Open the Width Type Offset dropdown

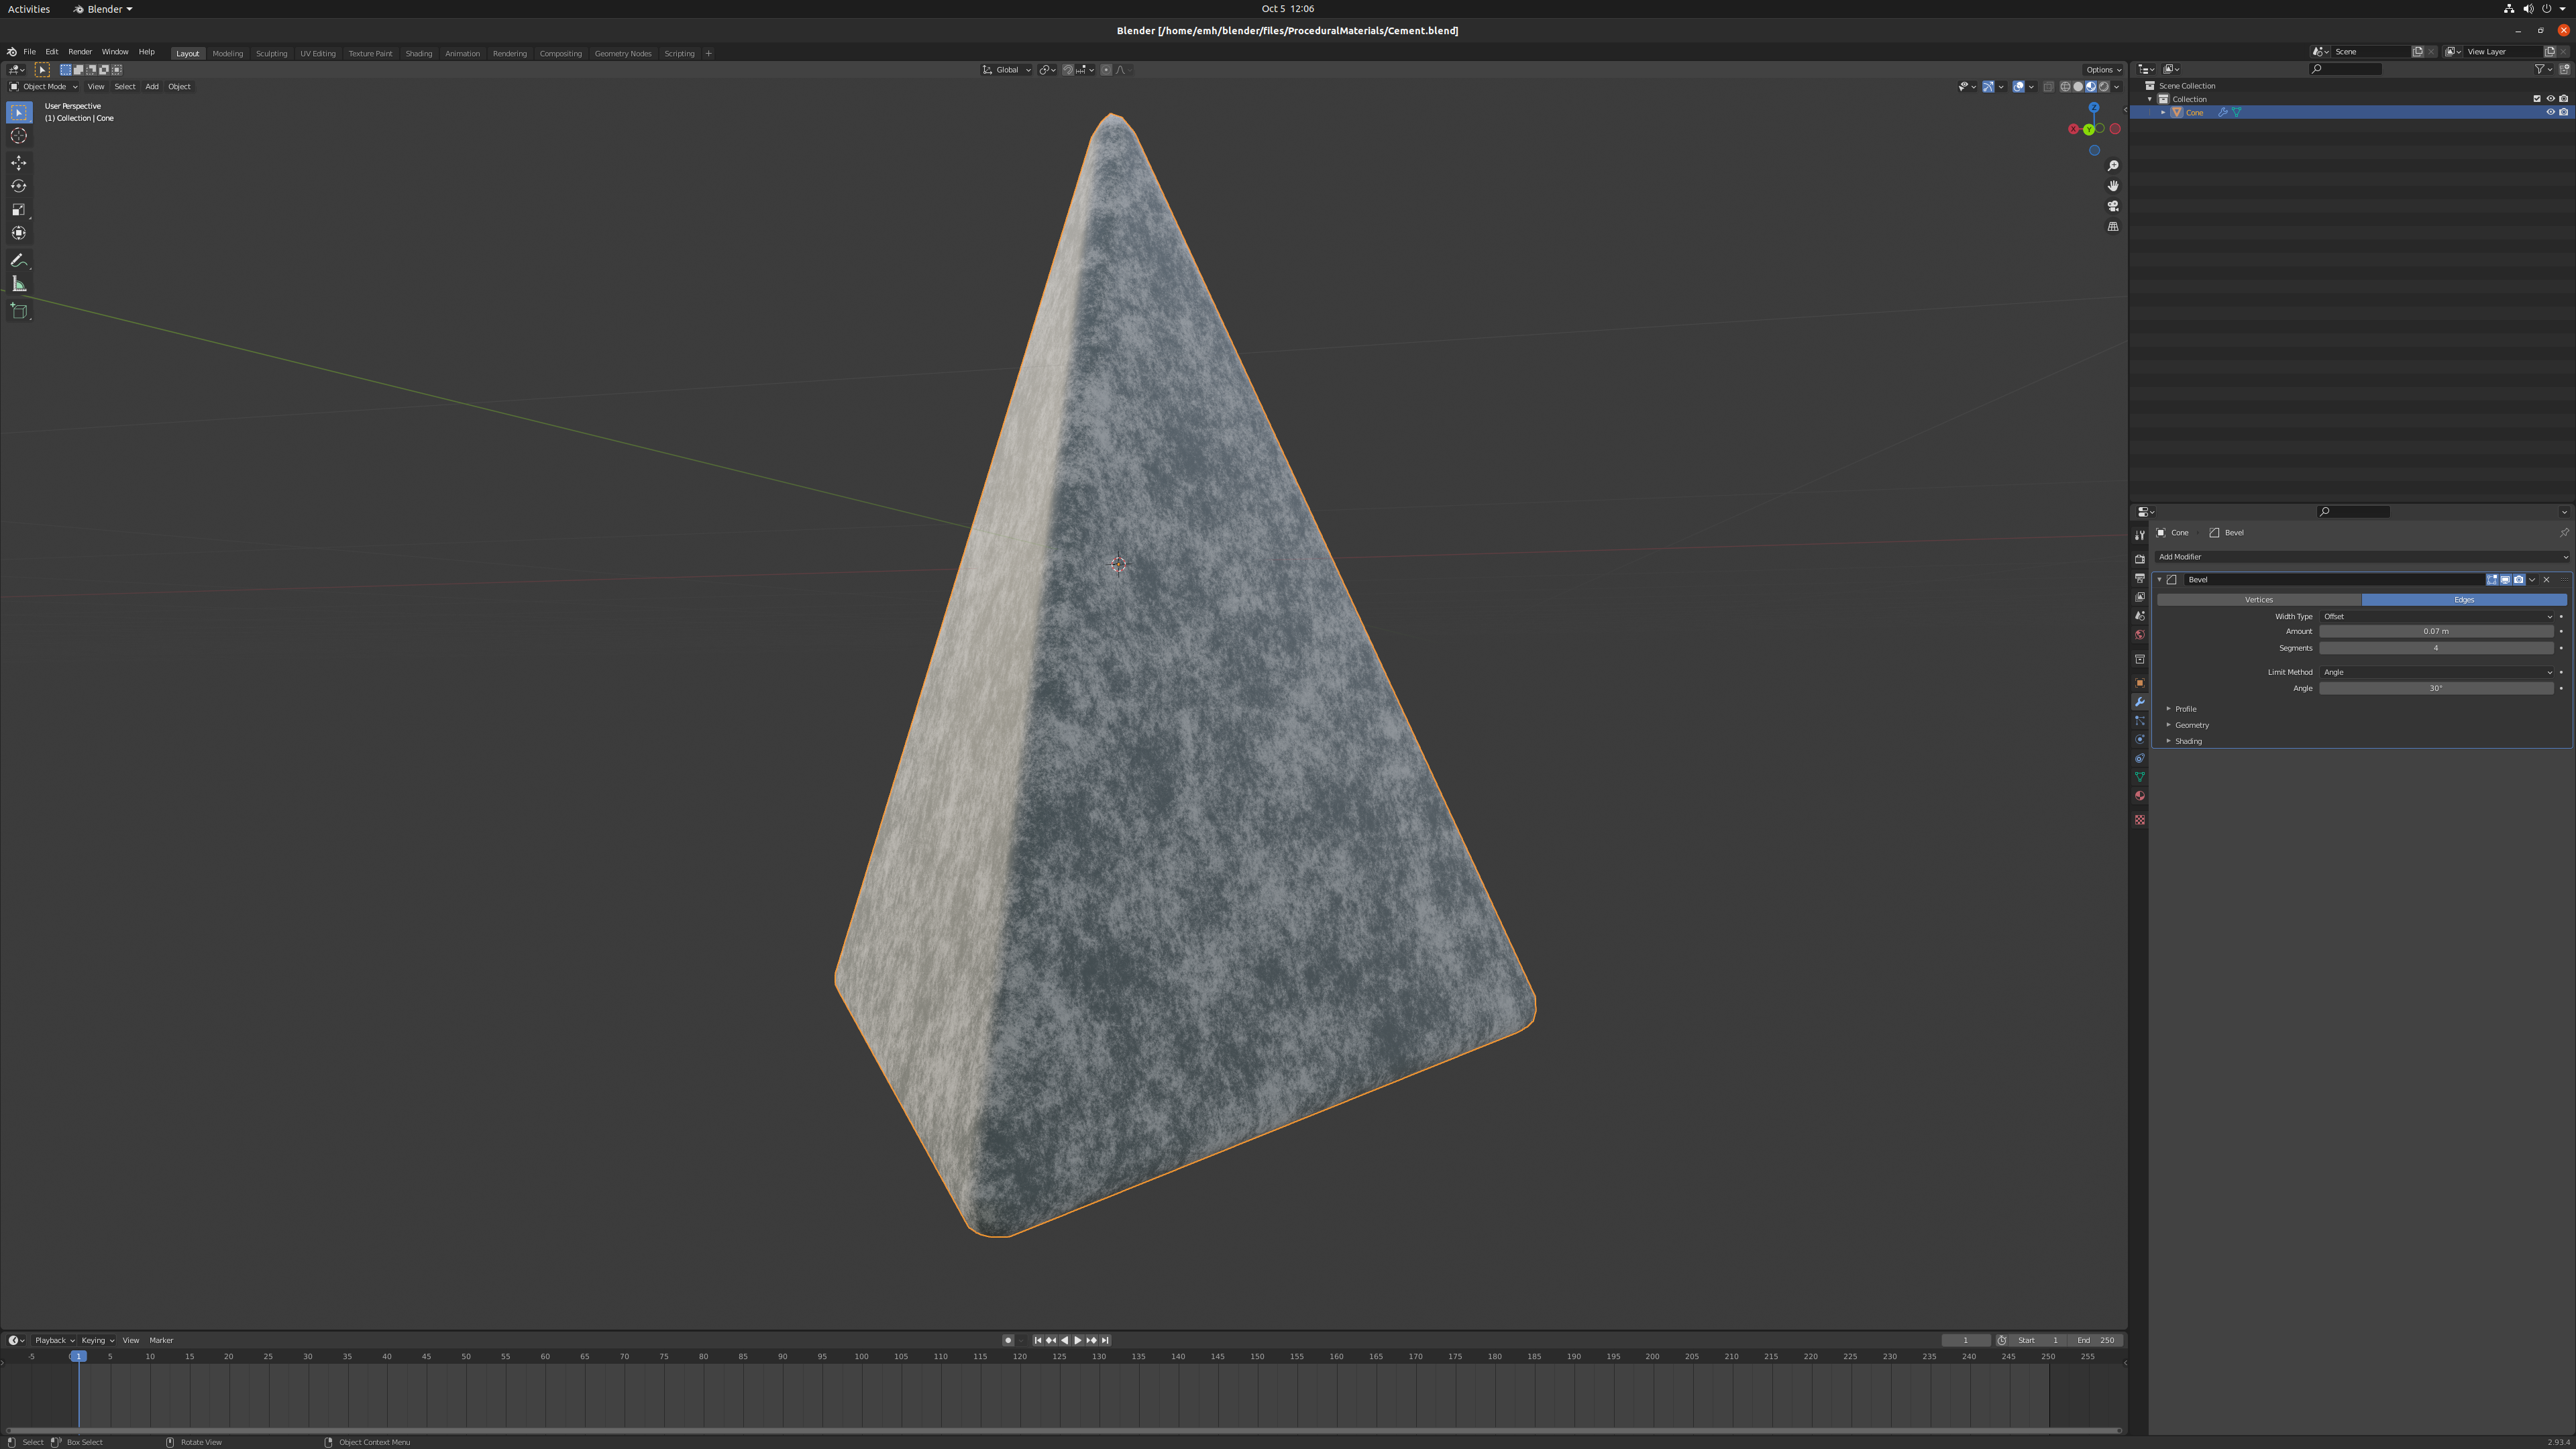click(2437, 617)
